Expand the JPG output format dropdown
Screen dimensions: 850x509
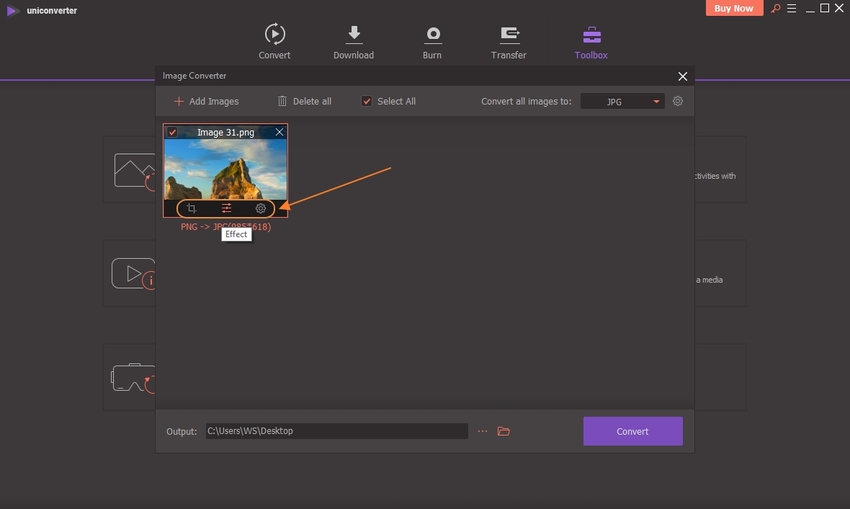click(x=621, y=101)
